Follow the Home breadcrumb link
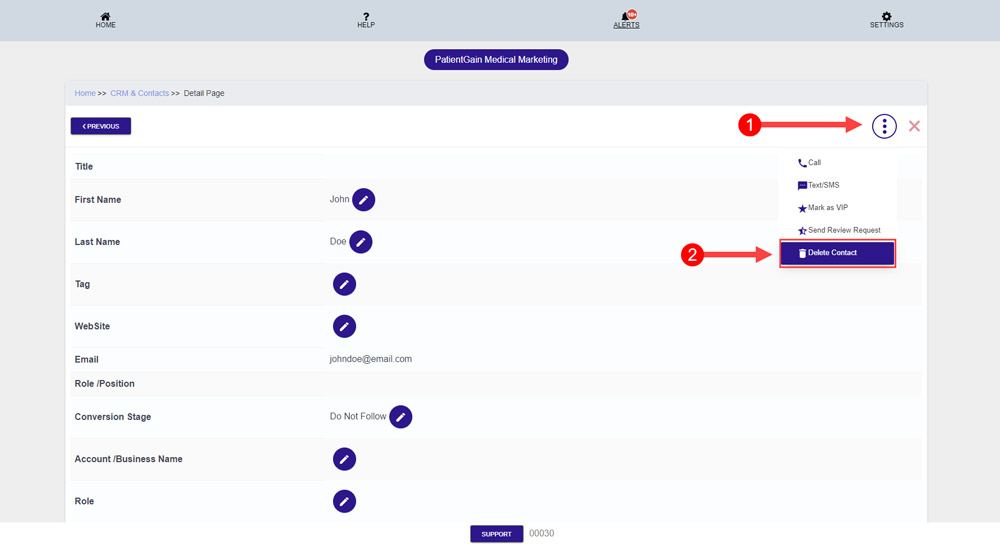This screenshot has height=544, width=1000. [x=85, y=93]
